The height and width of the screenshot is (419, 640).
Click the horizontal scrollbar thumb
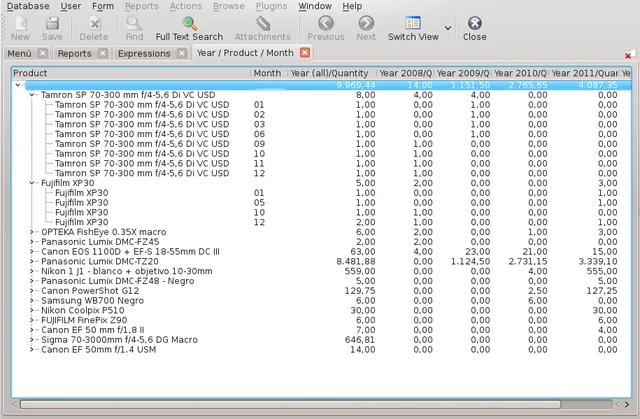tap(291, 404)
